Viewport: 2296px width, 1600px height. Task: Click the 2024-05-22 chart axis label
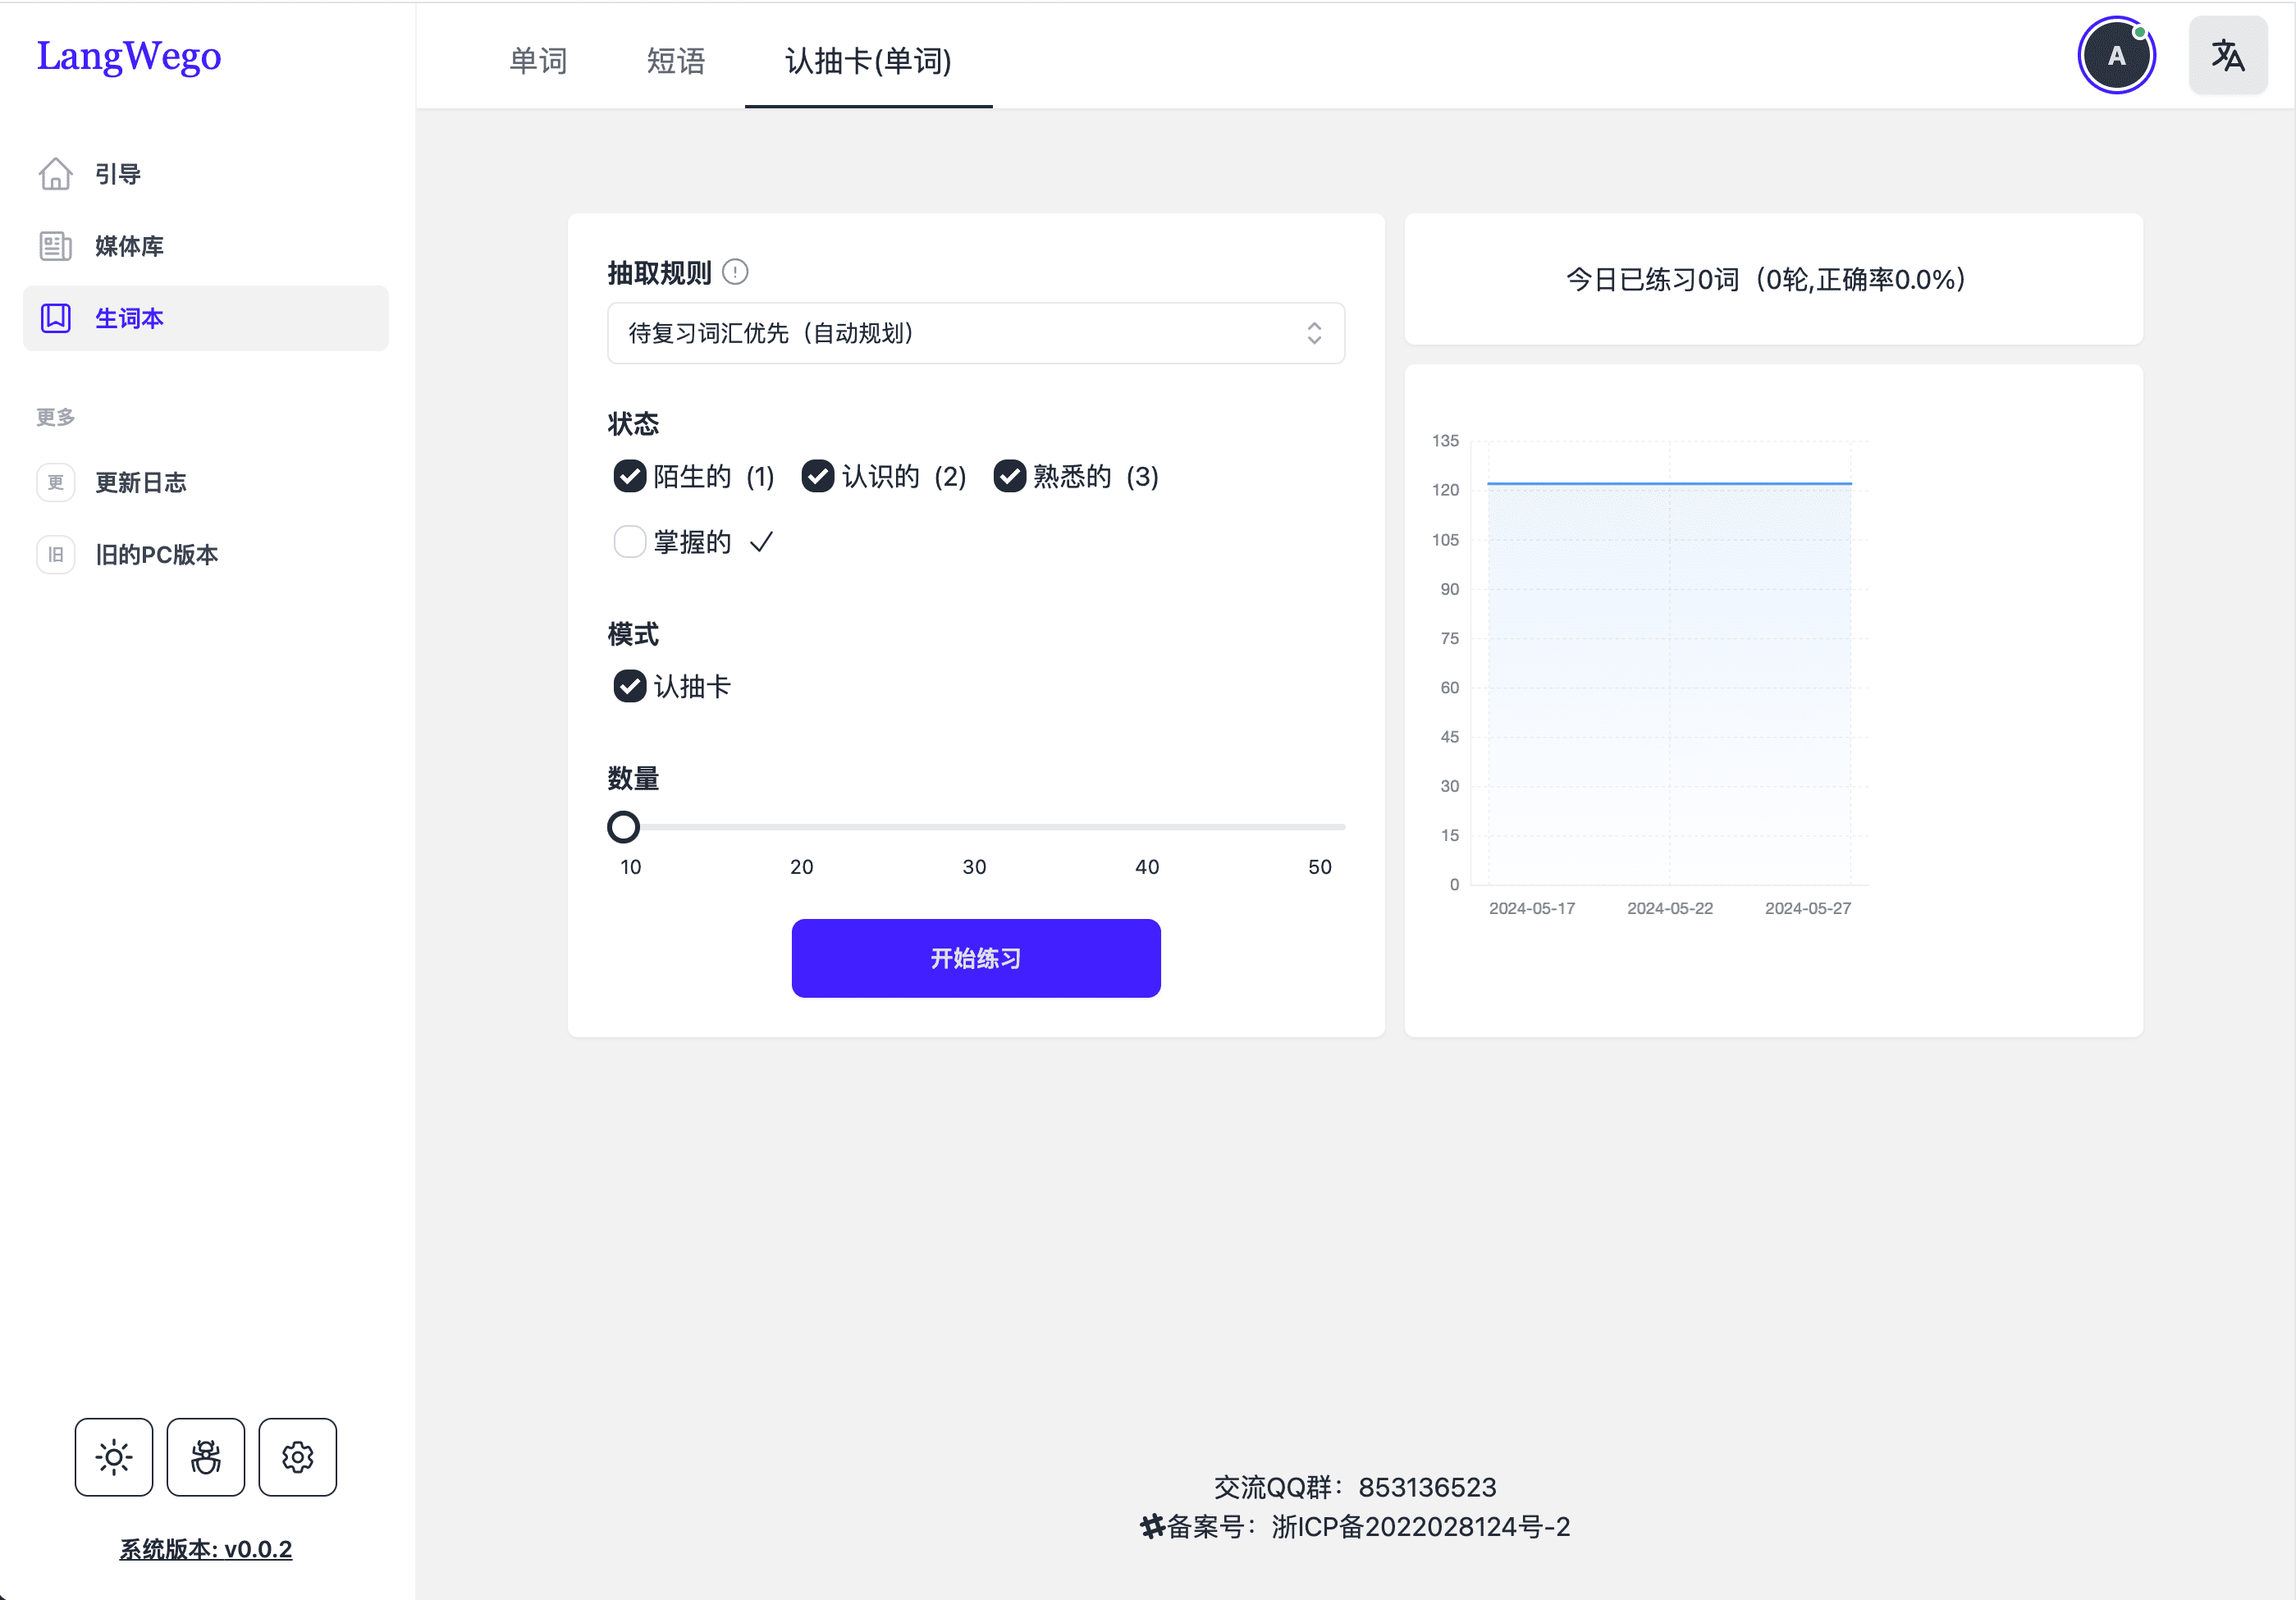click(x=1670, y=908)
